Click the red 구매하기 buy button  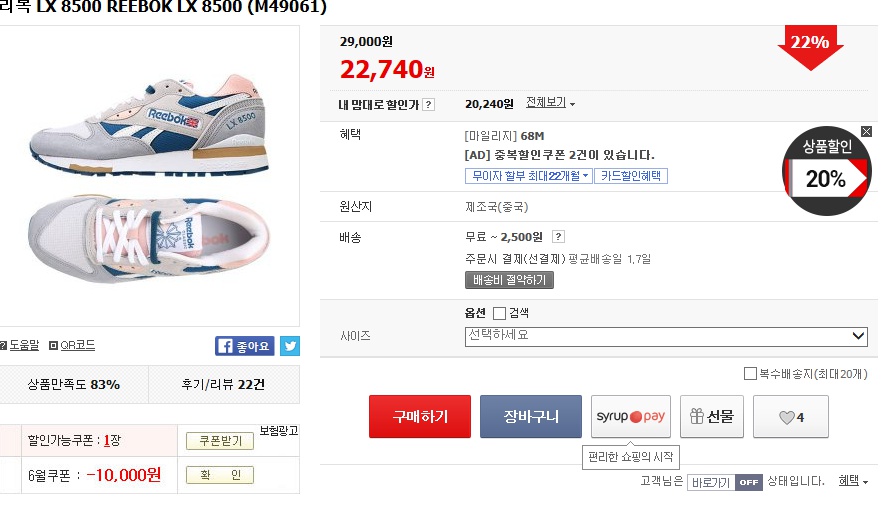click(x=420, y=417)
